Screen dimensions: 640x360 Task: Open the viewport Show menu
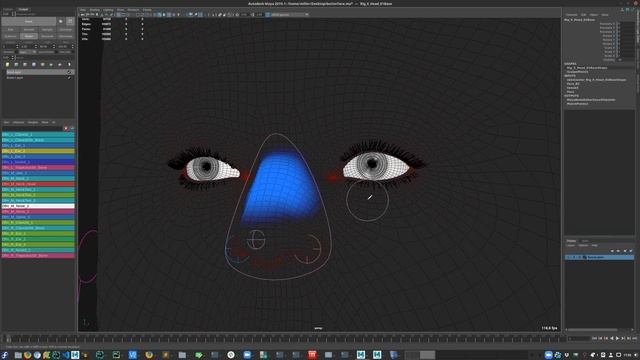[x=120, y=10]
